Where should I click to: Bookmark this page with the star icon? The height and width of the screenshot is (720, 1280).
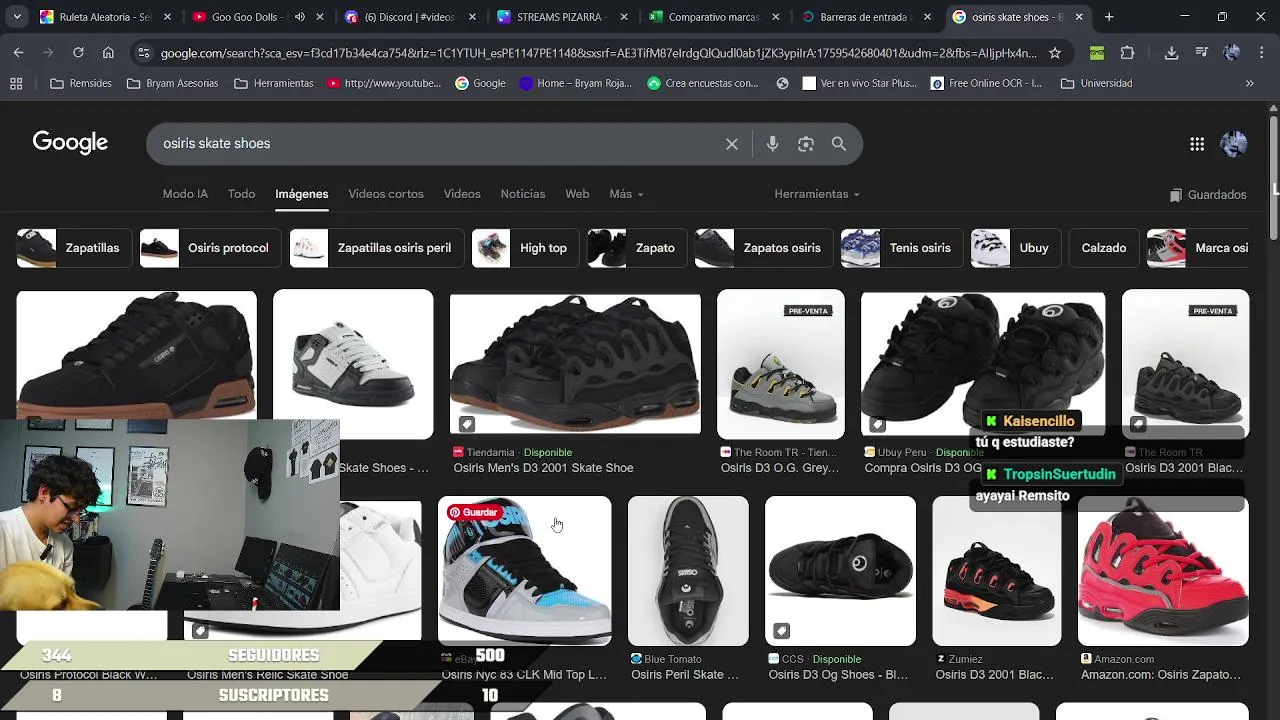[x=1054, y=53]
